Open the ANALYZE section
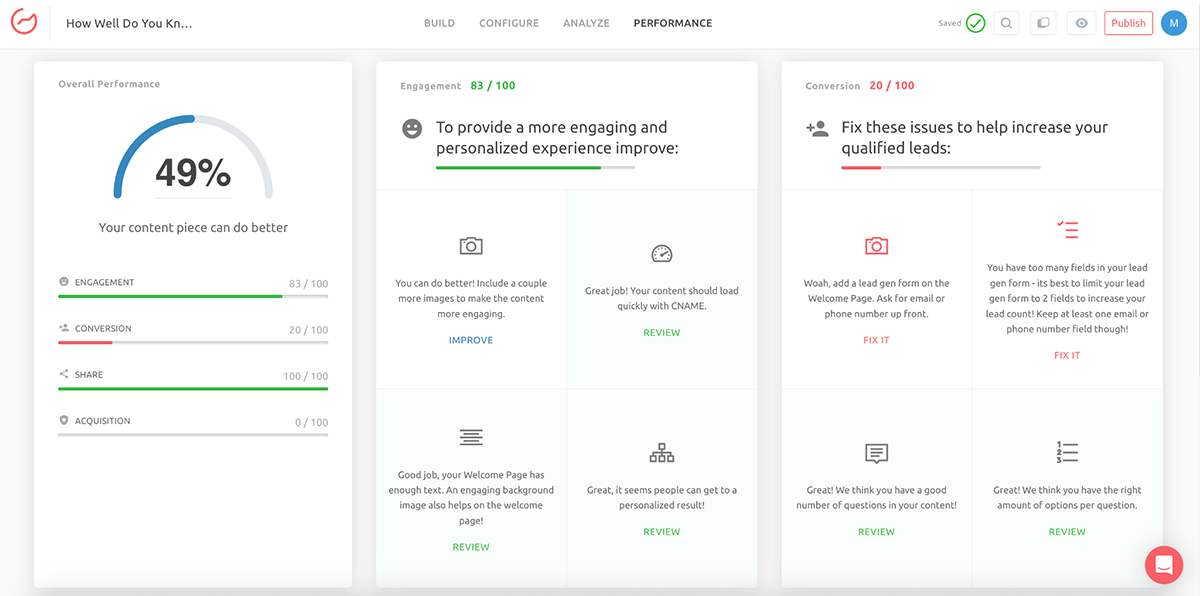The width and height of the screenshot is (1200, 596). 586,22
